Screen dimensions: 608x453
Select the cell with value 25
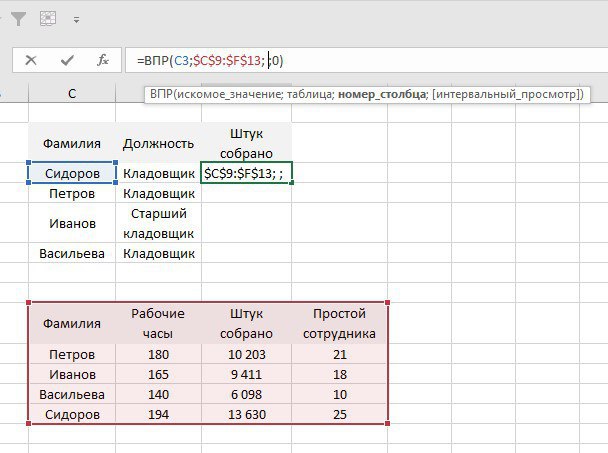[x=339, y=414]
